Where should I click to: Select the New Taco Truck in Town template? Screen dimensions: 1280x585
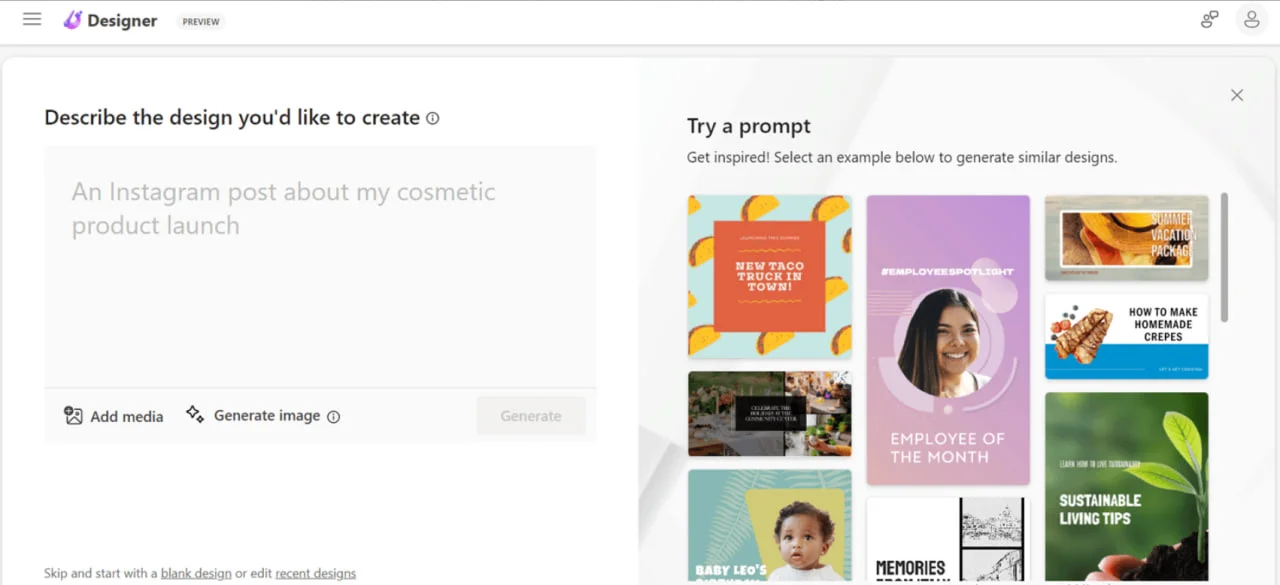coord(770,276)
